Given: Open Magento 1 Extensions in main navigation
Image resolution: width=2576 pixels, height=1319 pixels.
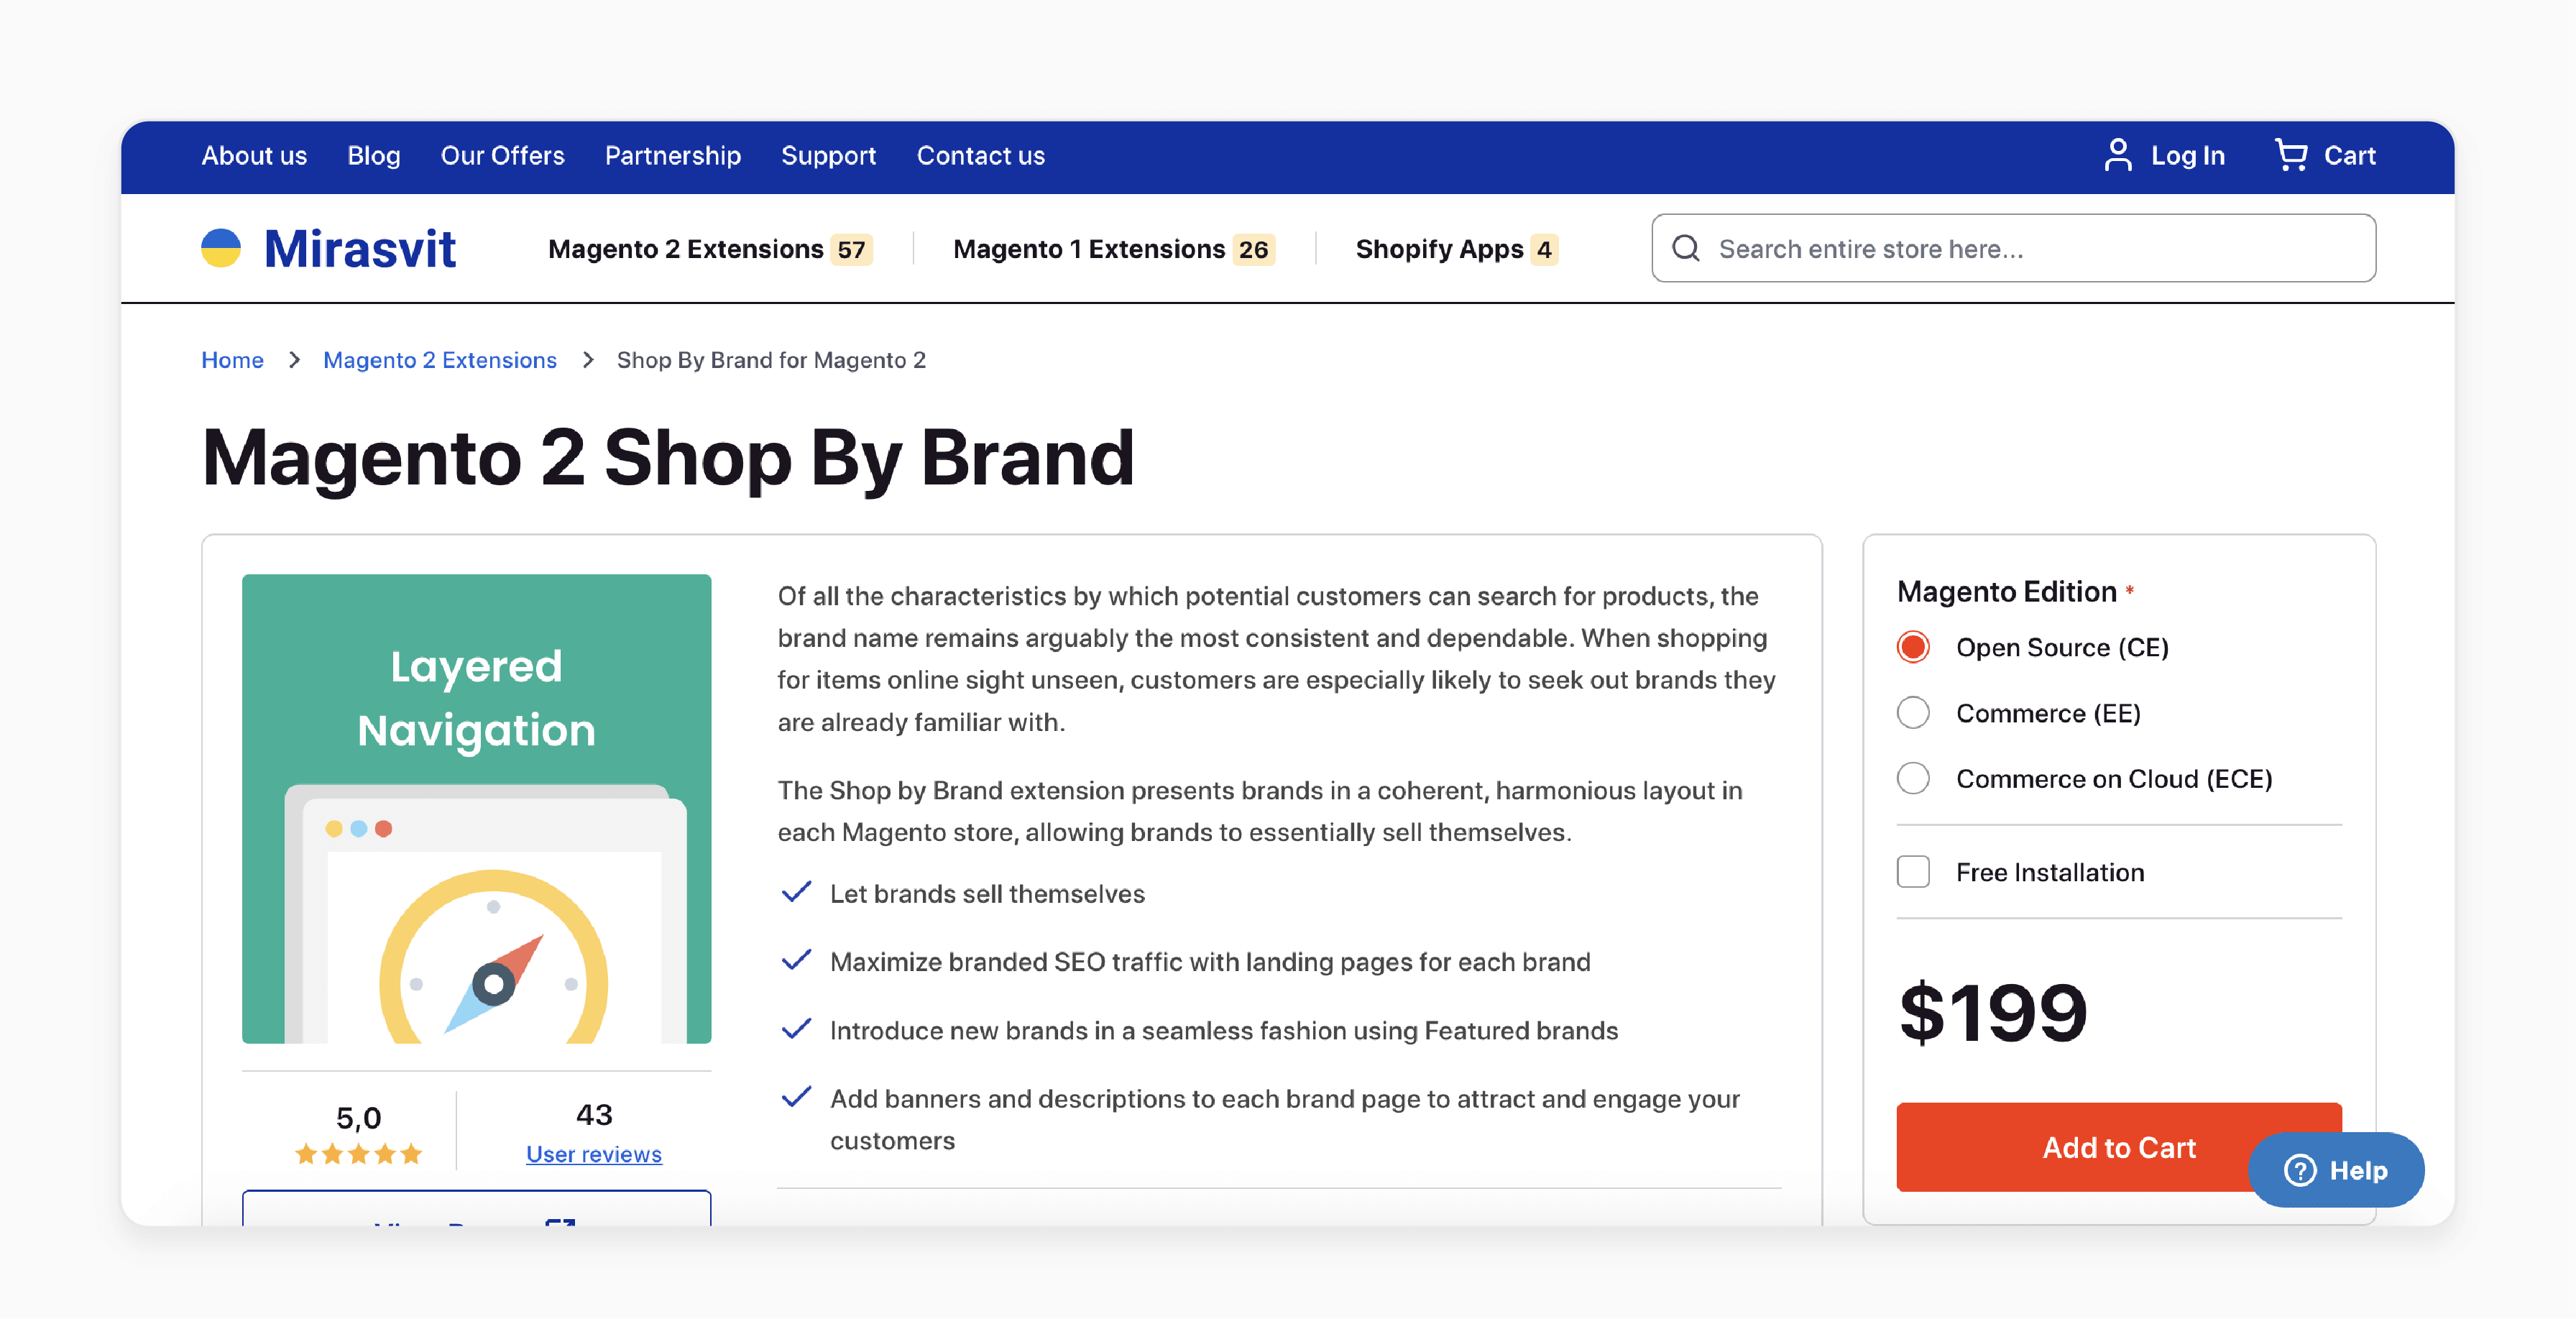Looking at the screenshot, I should (1088, 249).
